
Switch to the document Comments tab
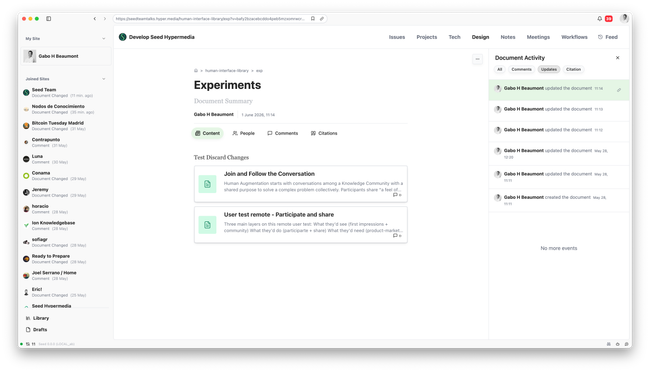[283, 133]
